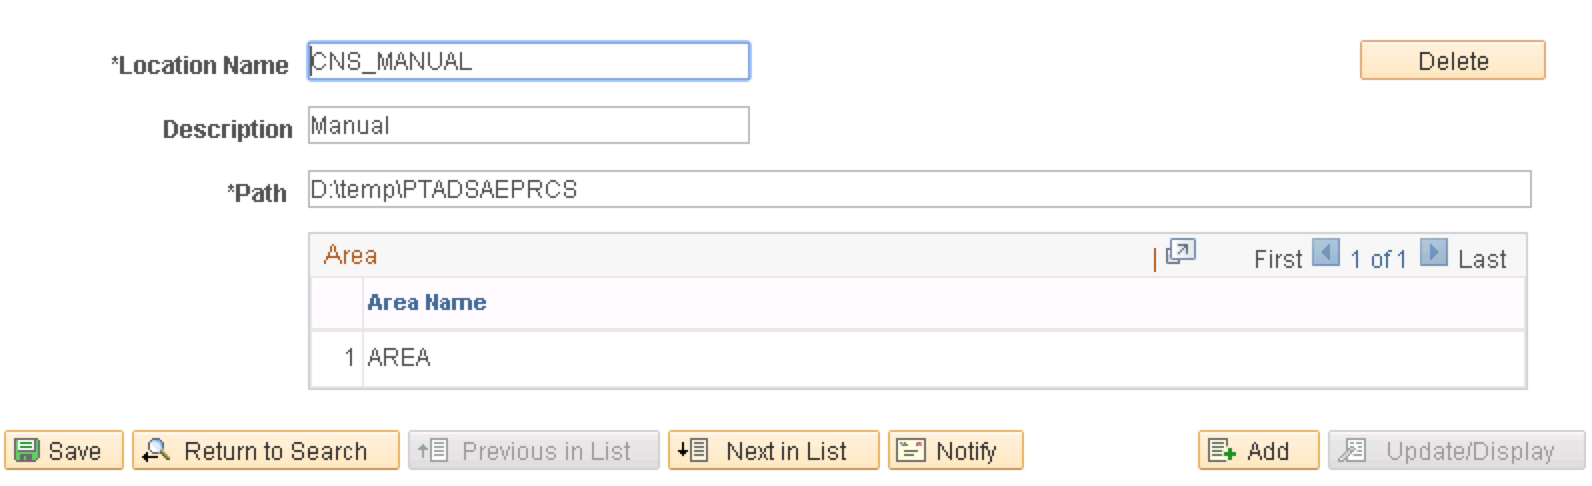Click the Update/Display button
The height and width of the screenshot is (486, 1592).
1457,450
